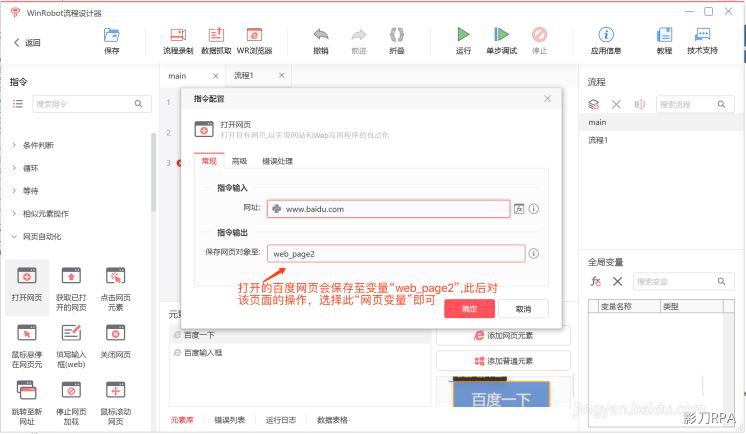Select the 填写输入框(web) command
This screenshot has height=434, width=746.
click(71, 346)
